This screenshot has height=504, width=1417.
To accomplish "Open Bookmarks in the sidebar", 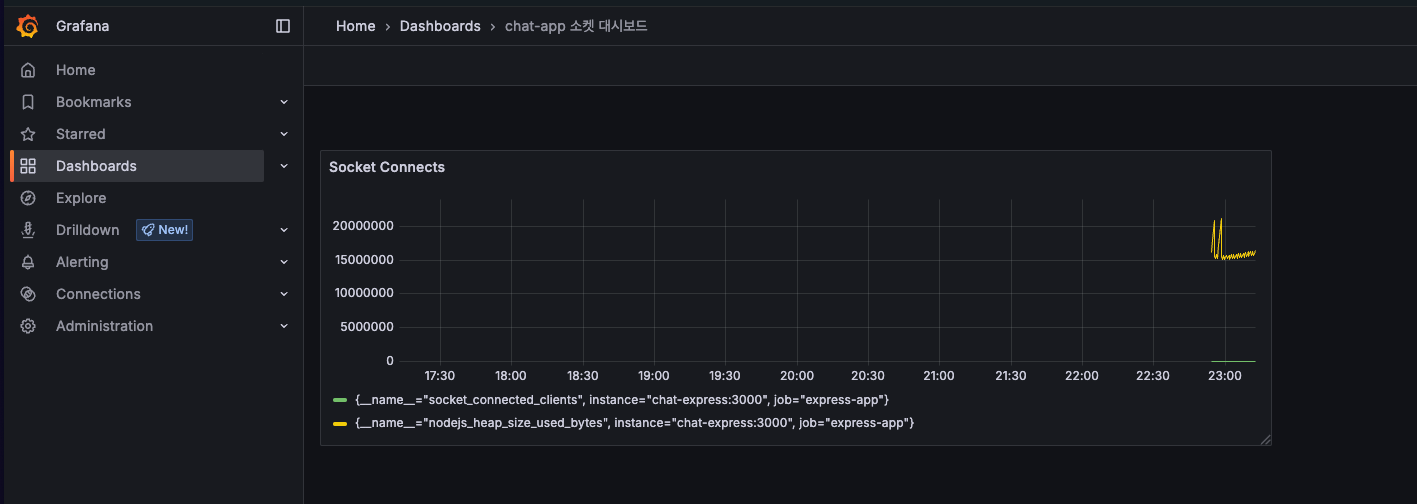I will (x=93, y=102).
